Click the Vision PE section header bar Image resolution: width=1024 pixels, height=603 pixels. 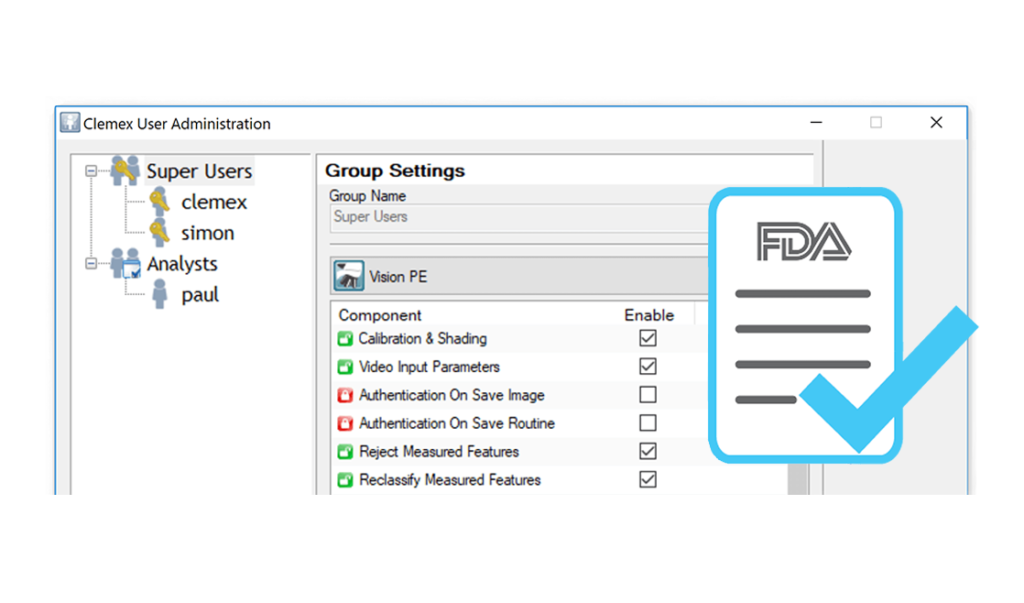pos(519,276)
